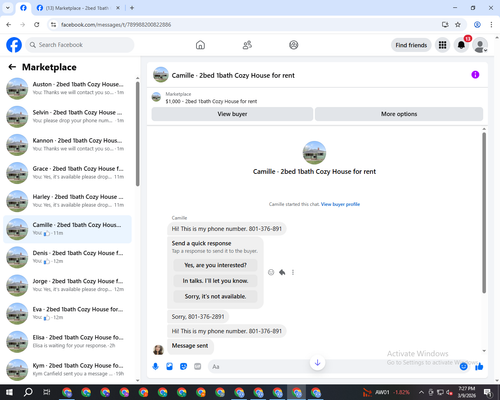This screenshot has width=500, height=400.
Task: Open the View buyer profile link
Action: click(340, 204)
